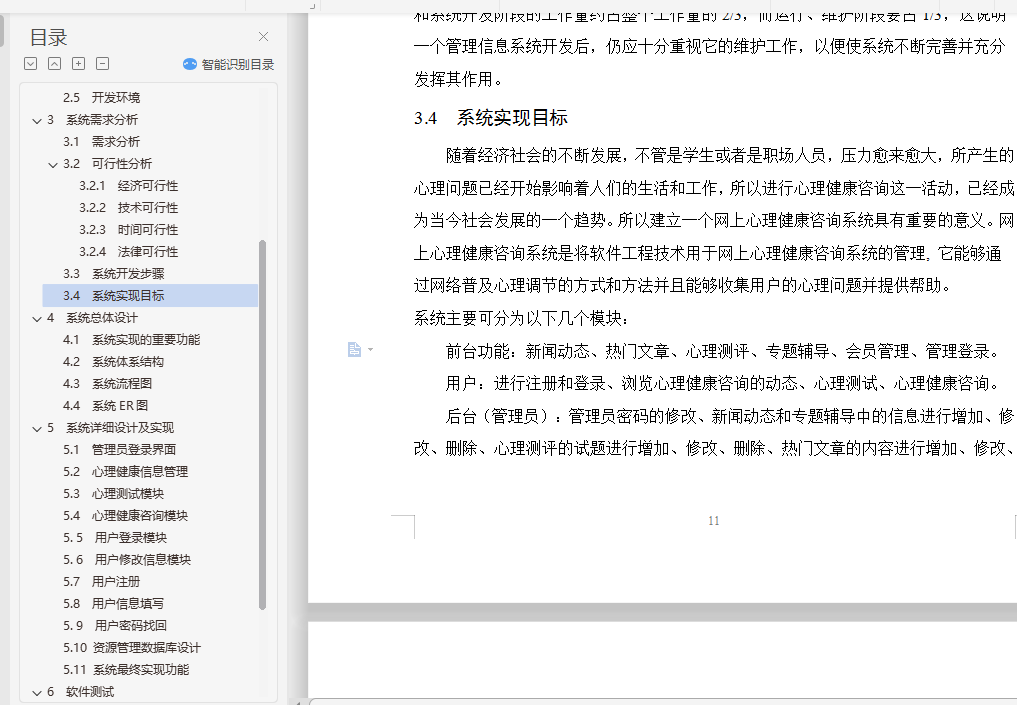Click the line starting with 后台（管理员）

click(730, 416)
